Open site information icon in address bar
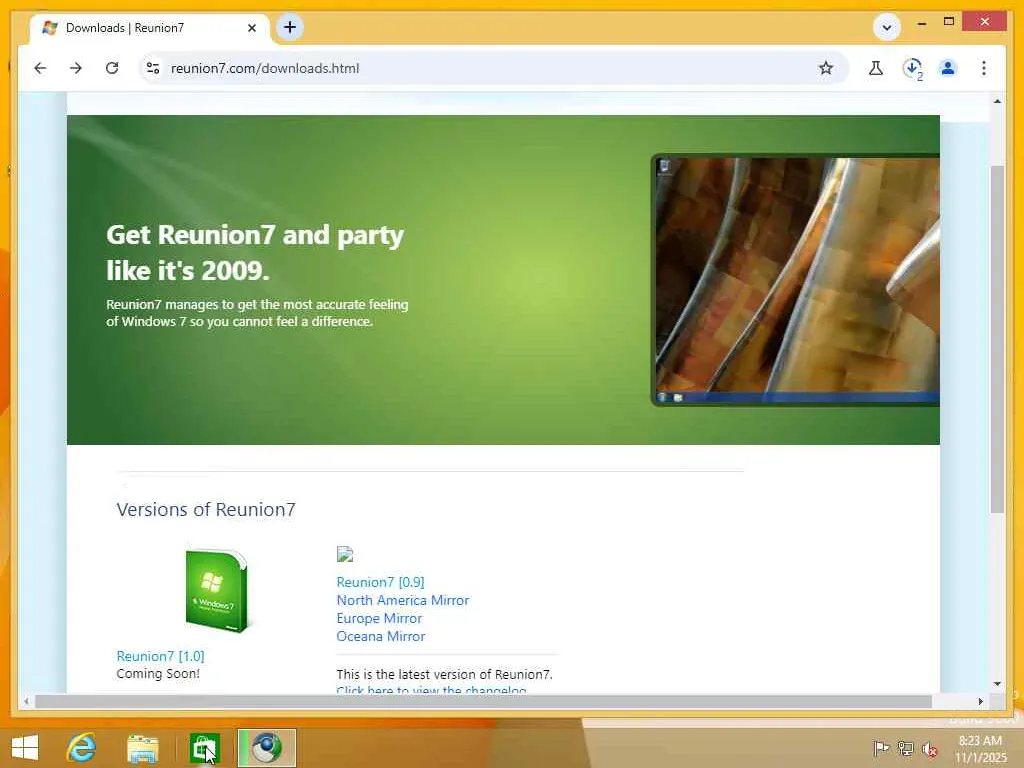1024x768 pixels. pyautogui.click(x=153, y=68)
